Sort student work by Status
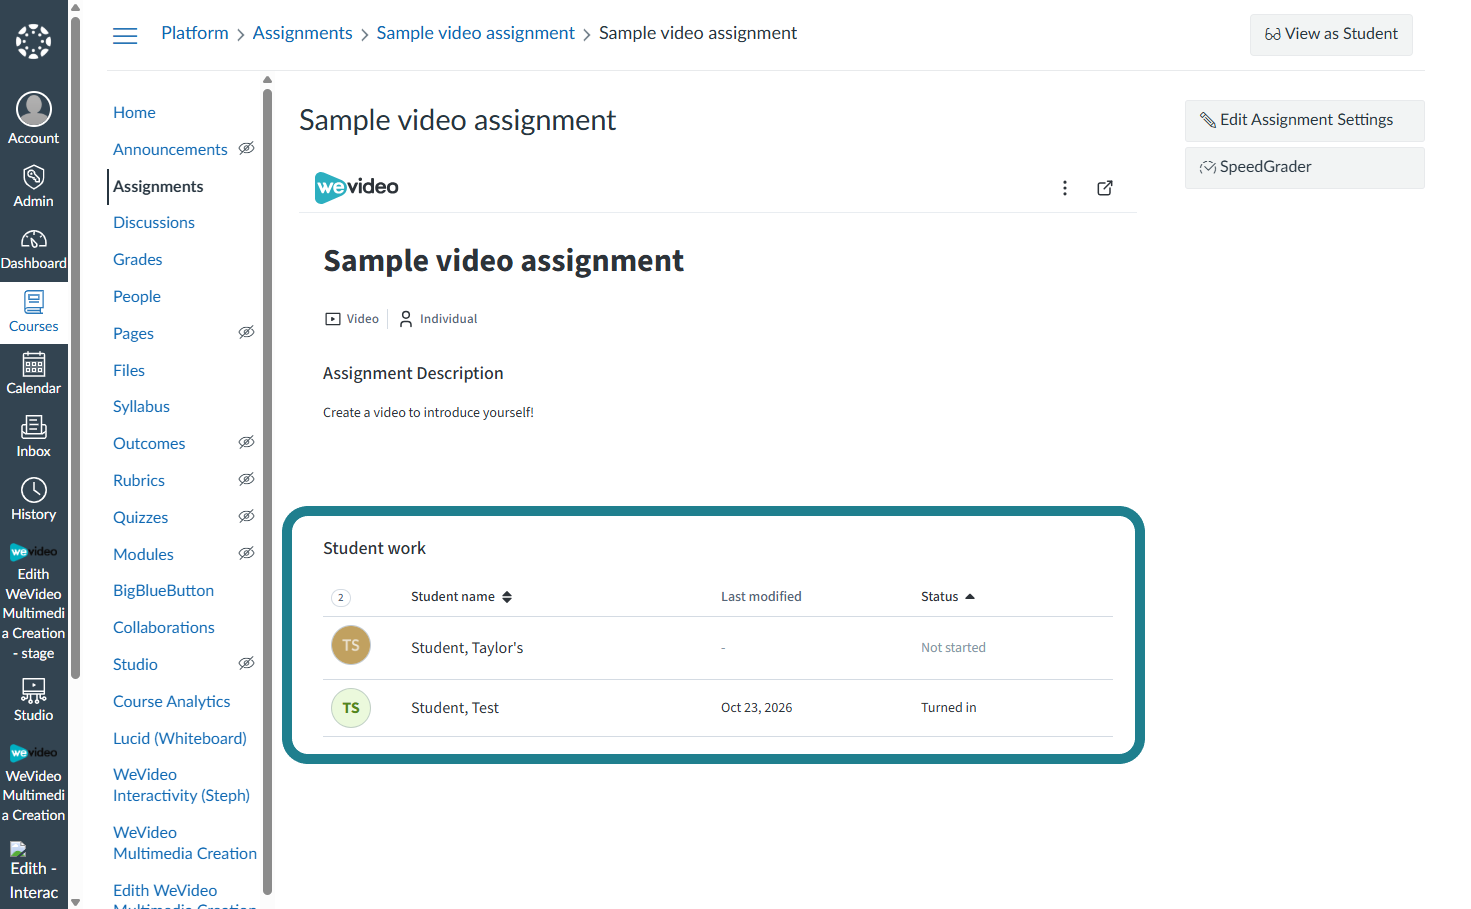The image size is (1471, 909). [x=948, y=597]
